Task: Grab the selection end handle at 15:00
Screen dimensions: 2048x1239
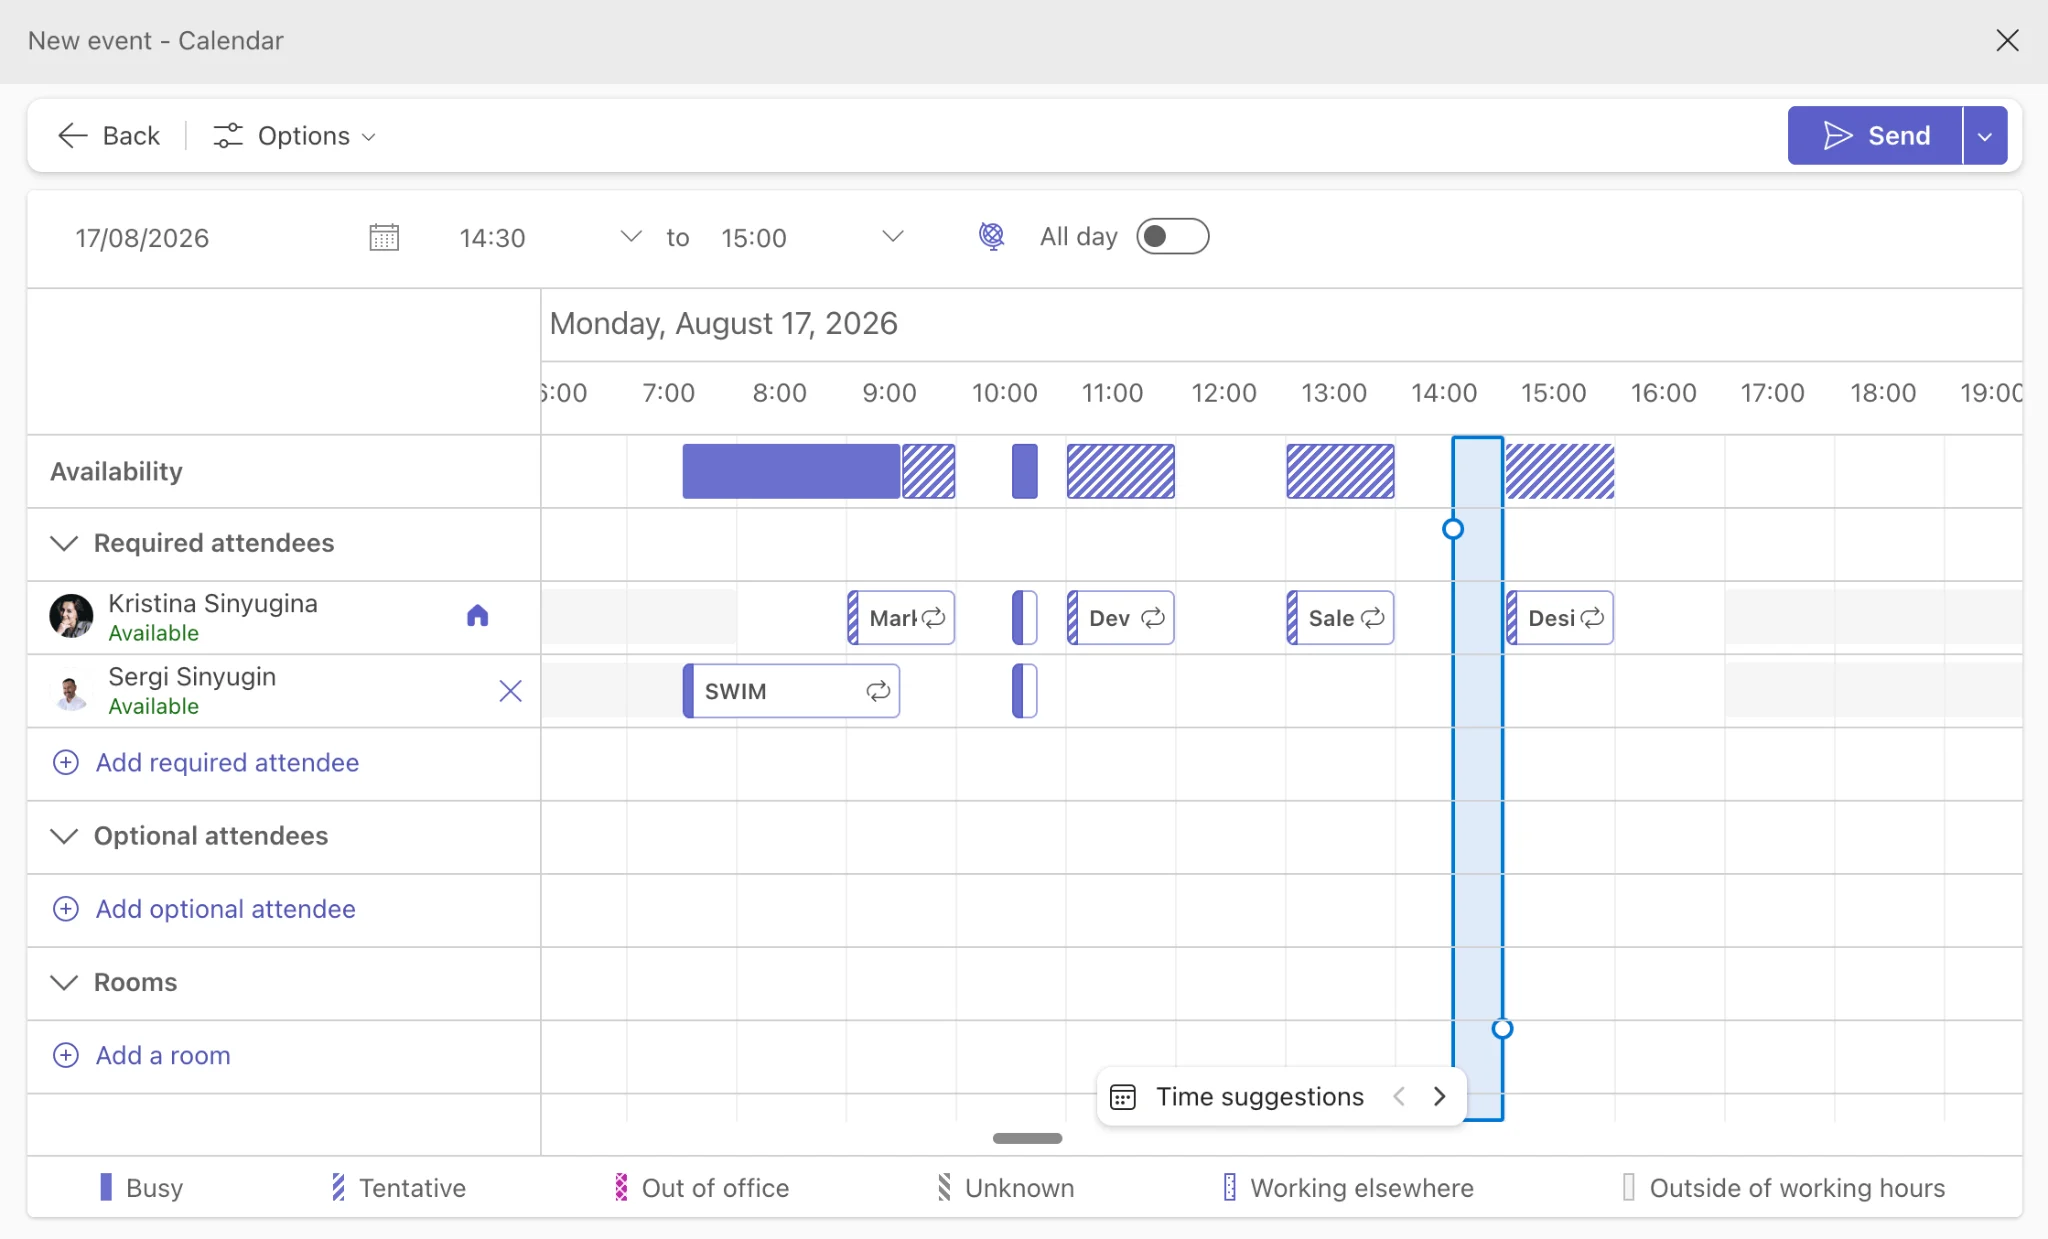Action: point(1502,1029)
